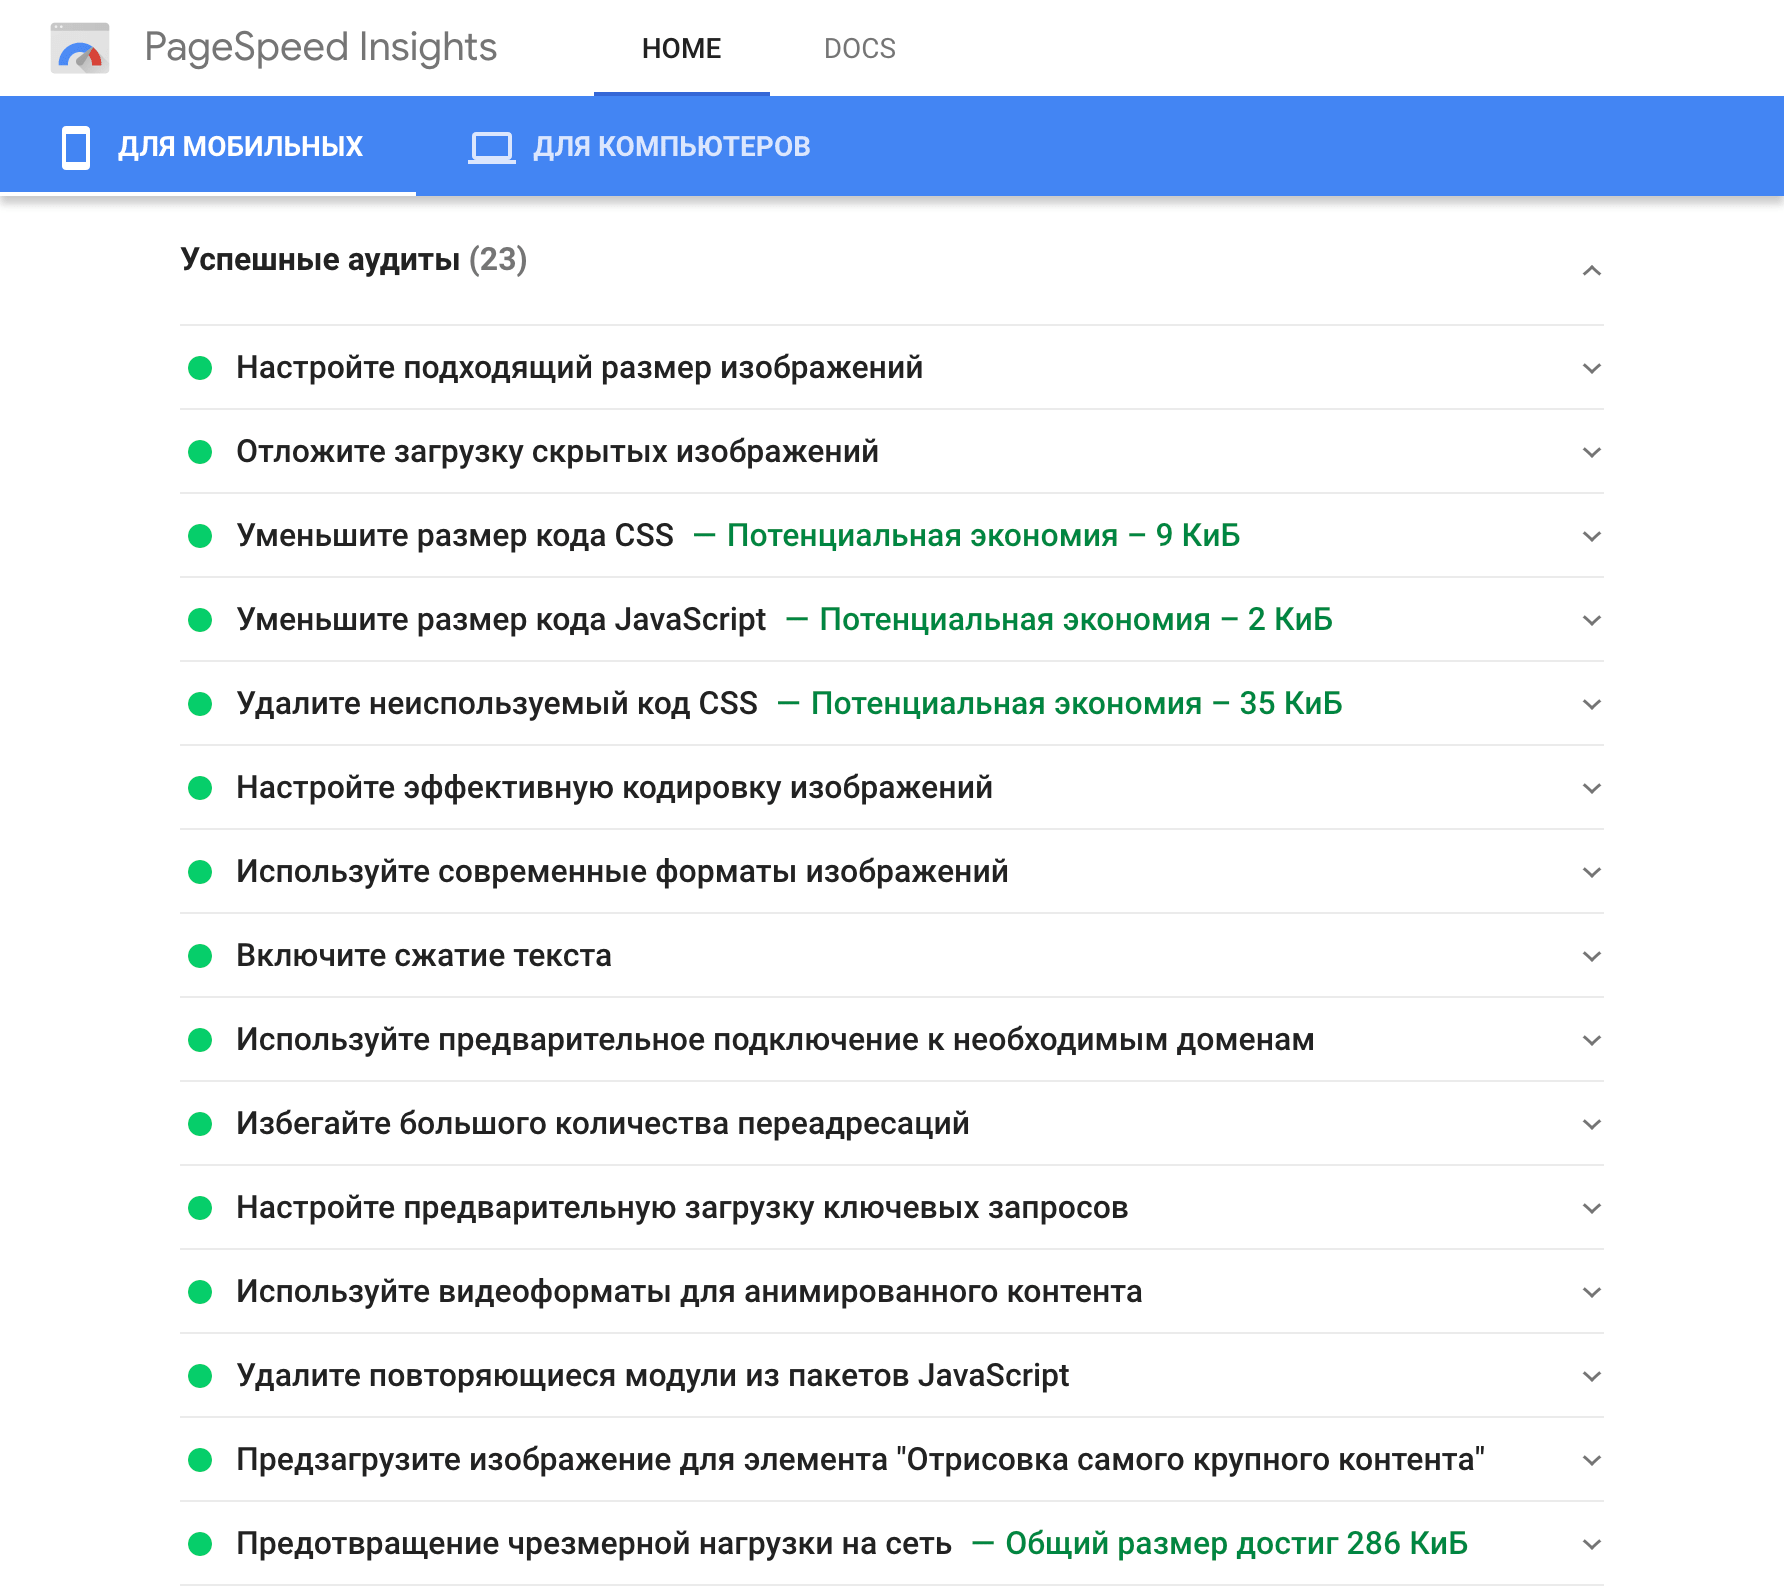Click green dot beside Избегайте большого количества переадресаций

(x=200, y=1124)
